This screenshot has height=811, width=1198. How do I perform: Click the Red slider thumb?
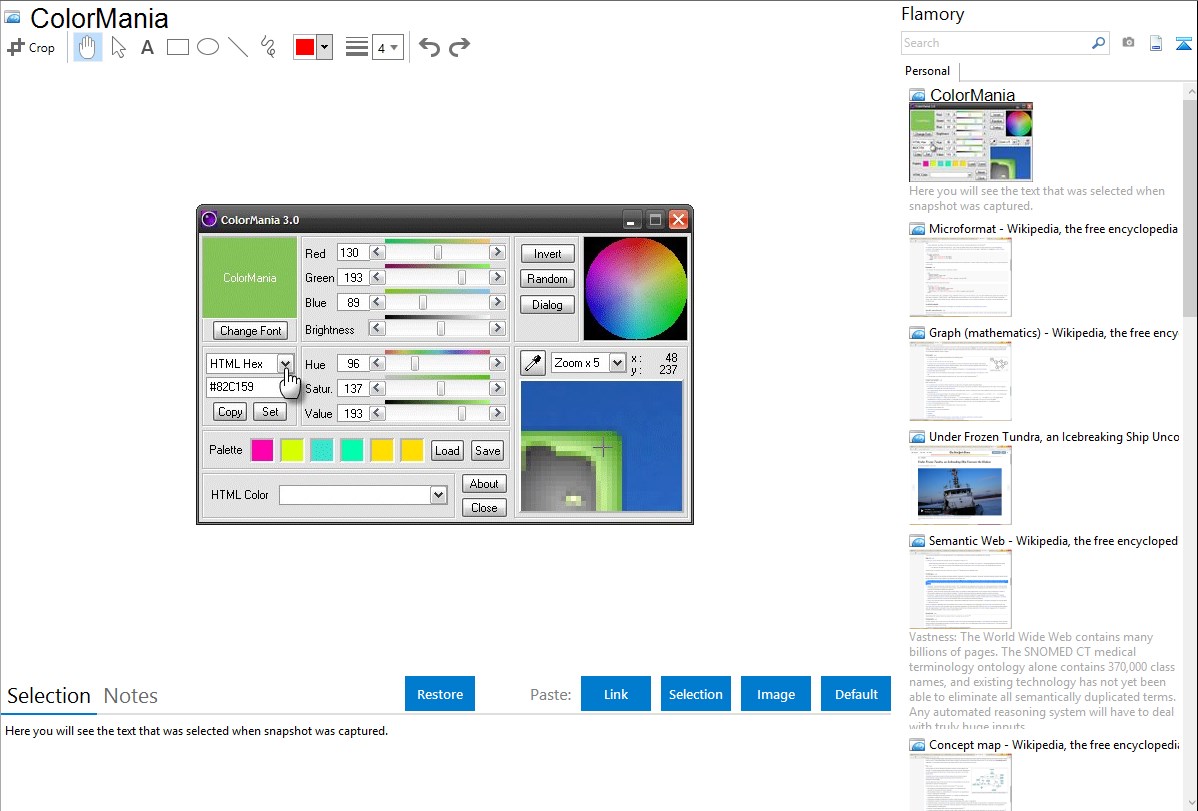438,252
